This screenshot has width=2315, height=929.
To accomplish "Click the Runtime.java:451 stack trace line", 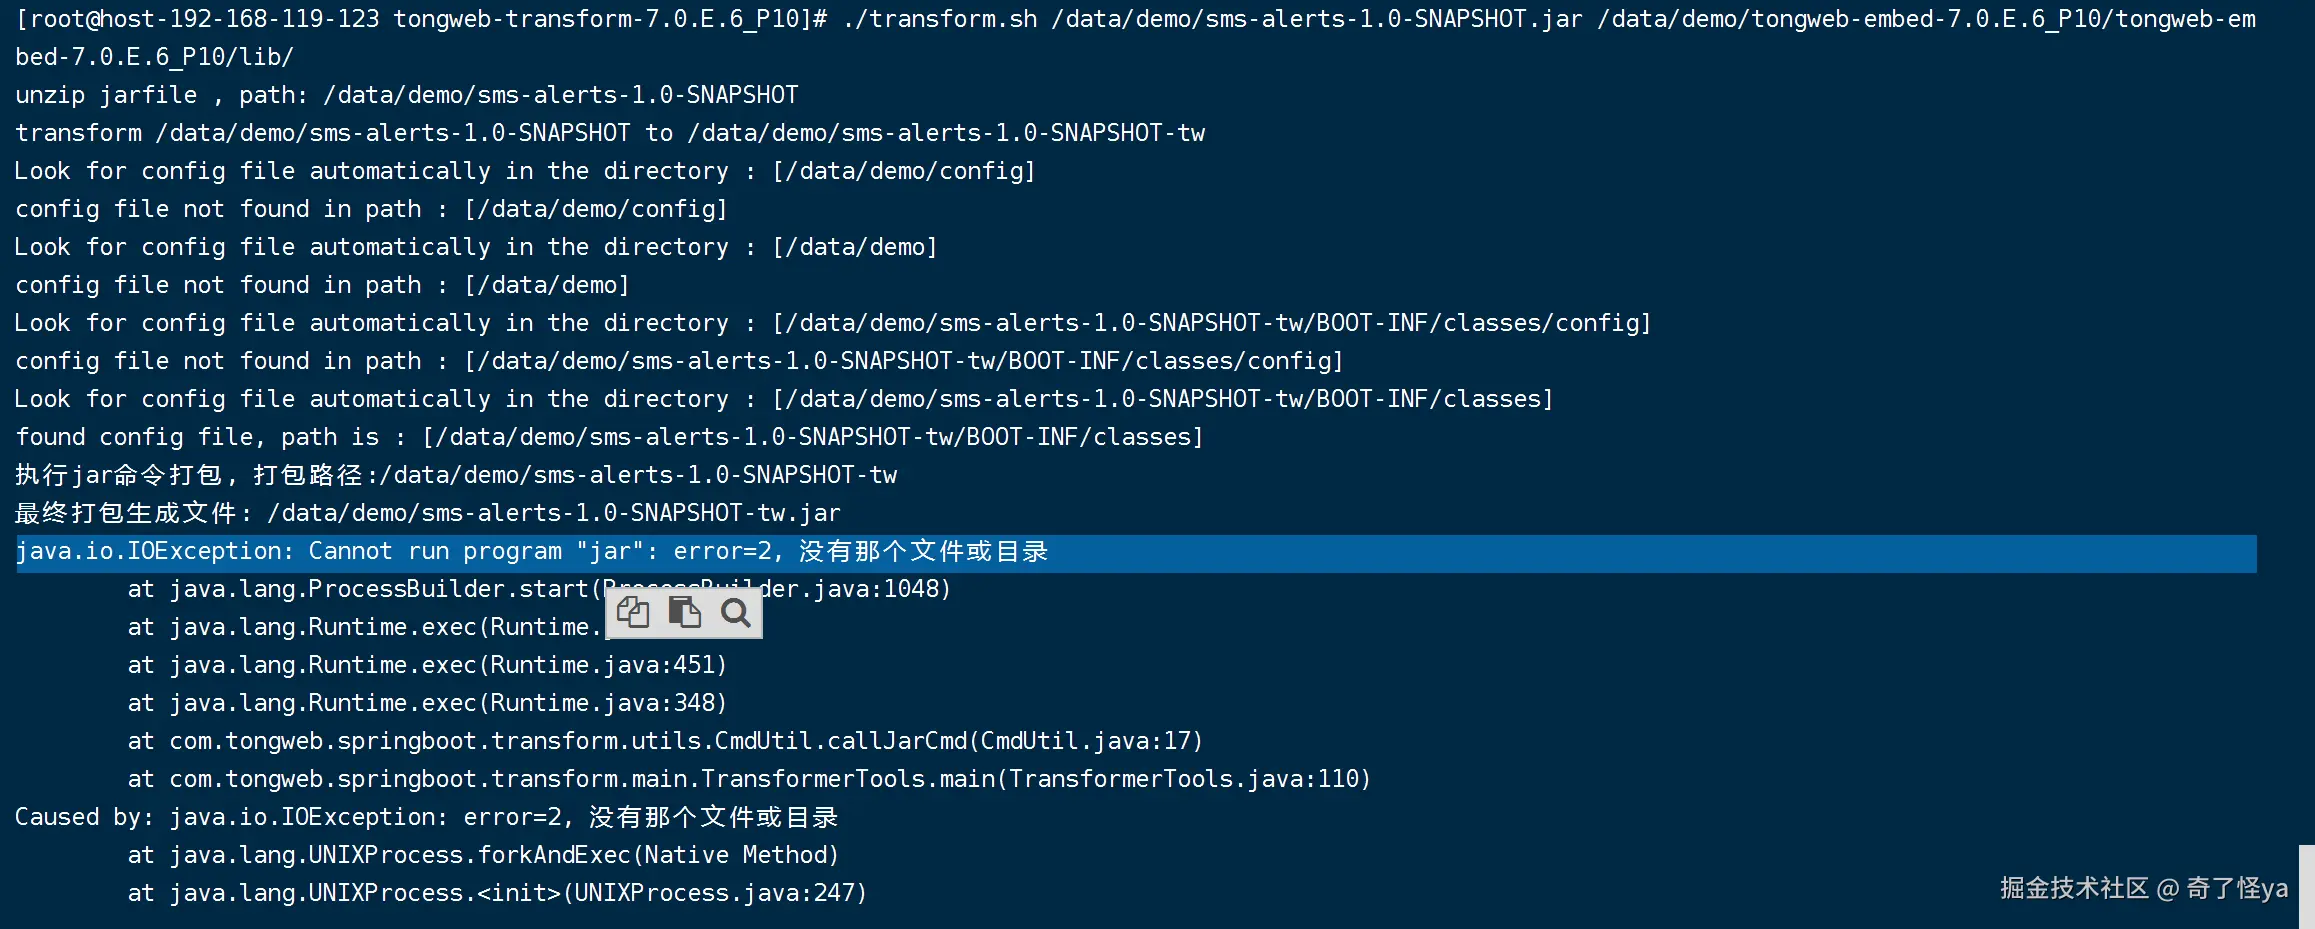I will 426,665.
